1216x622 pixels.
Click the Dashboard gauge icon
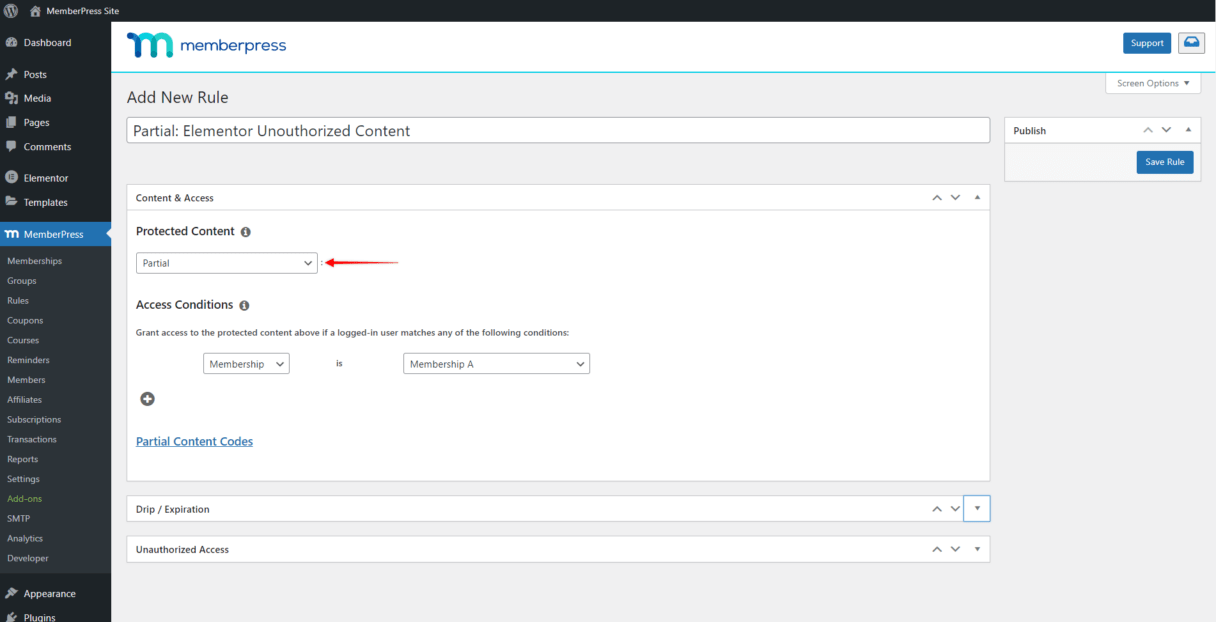(11, 43)
